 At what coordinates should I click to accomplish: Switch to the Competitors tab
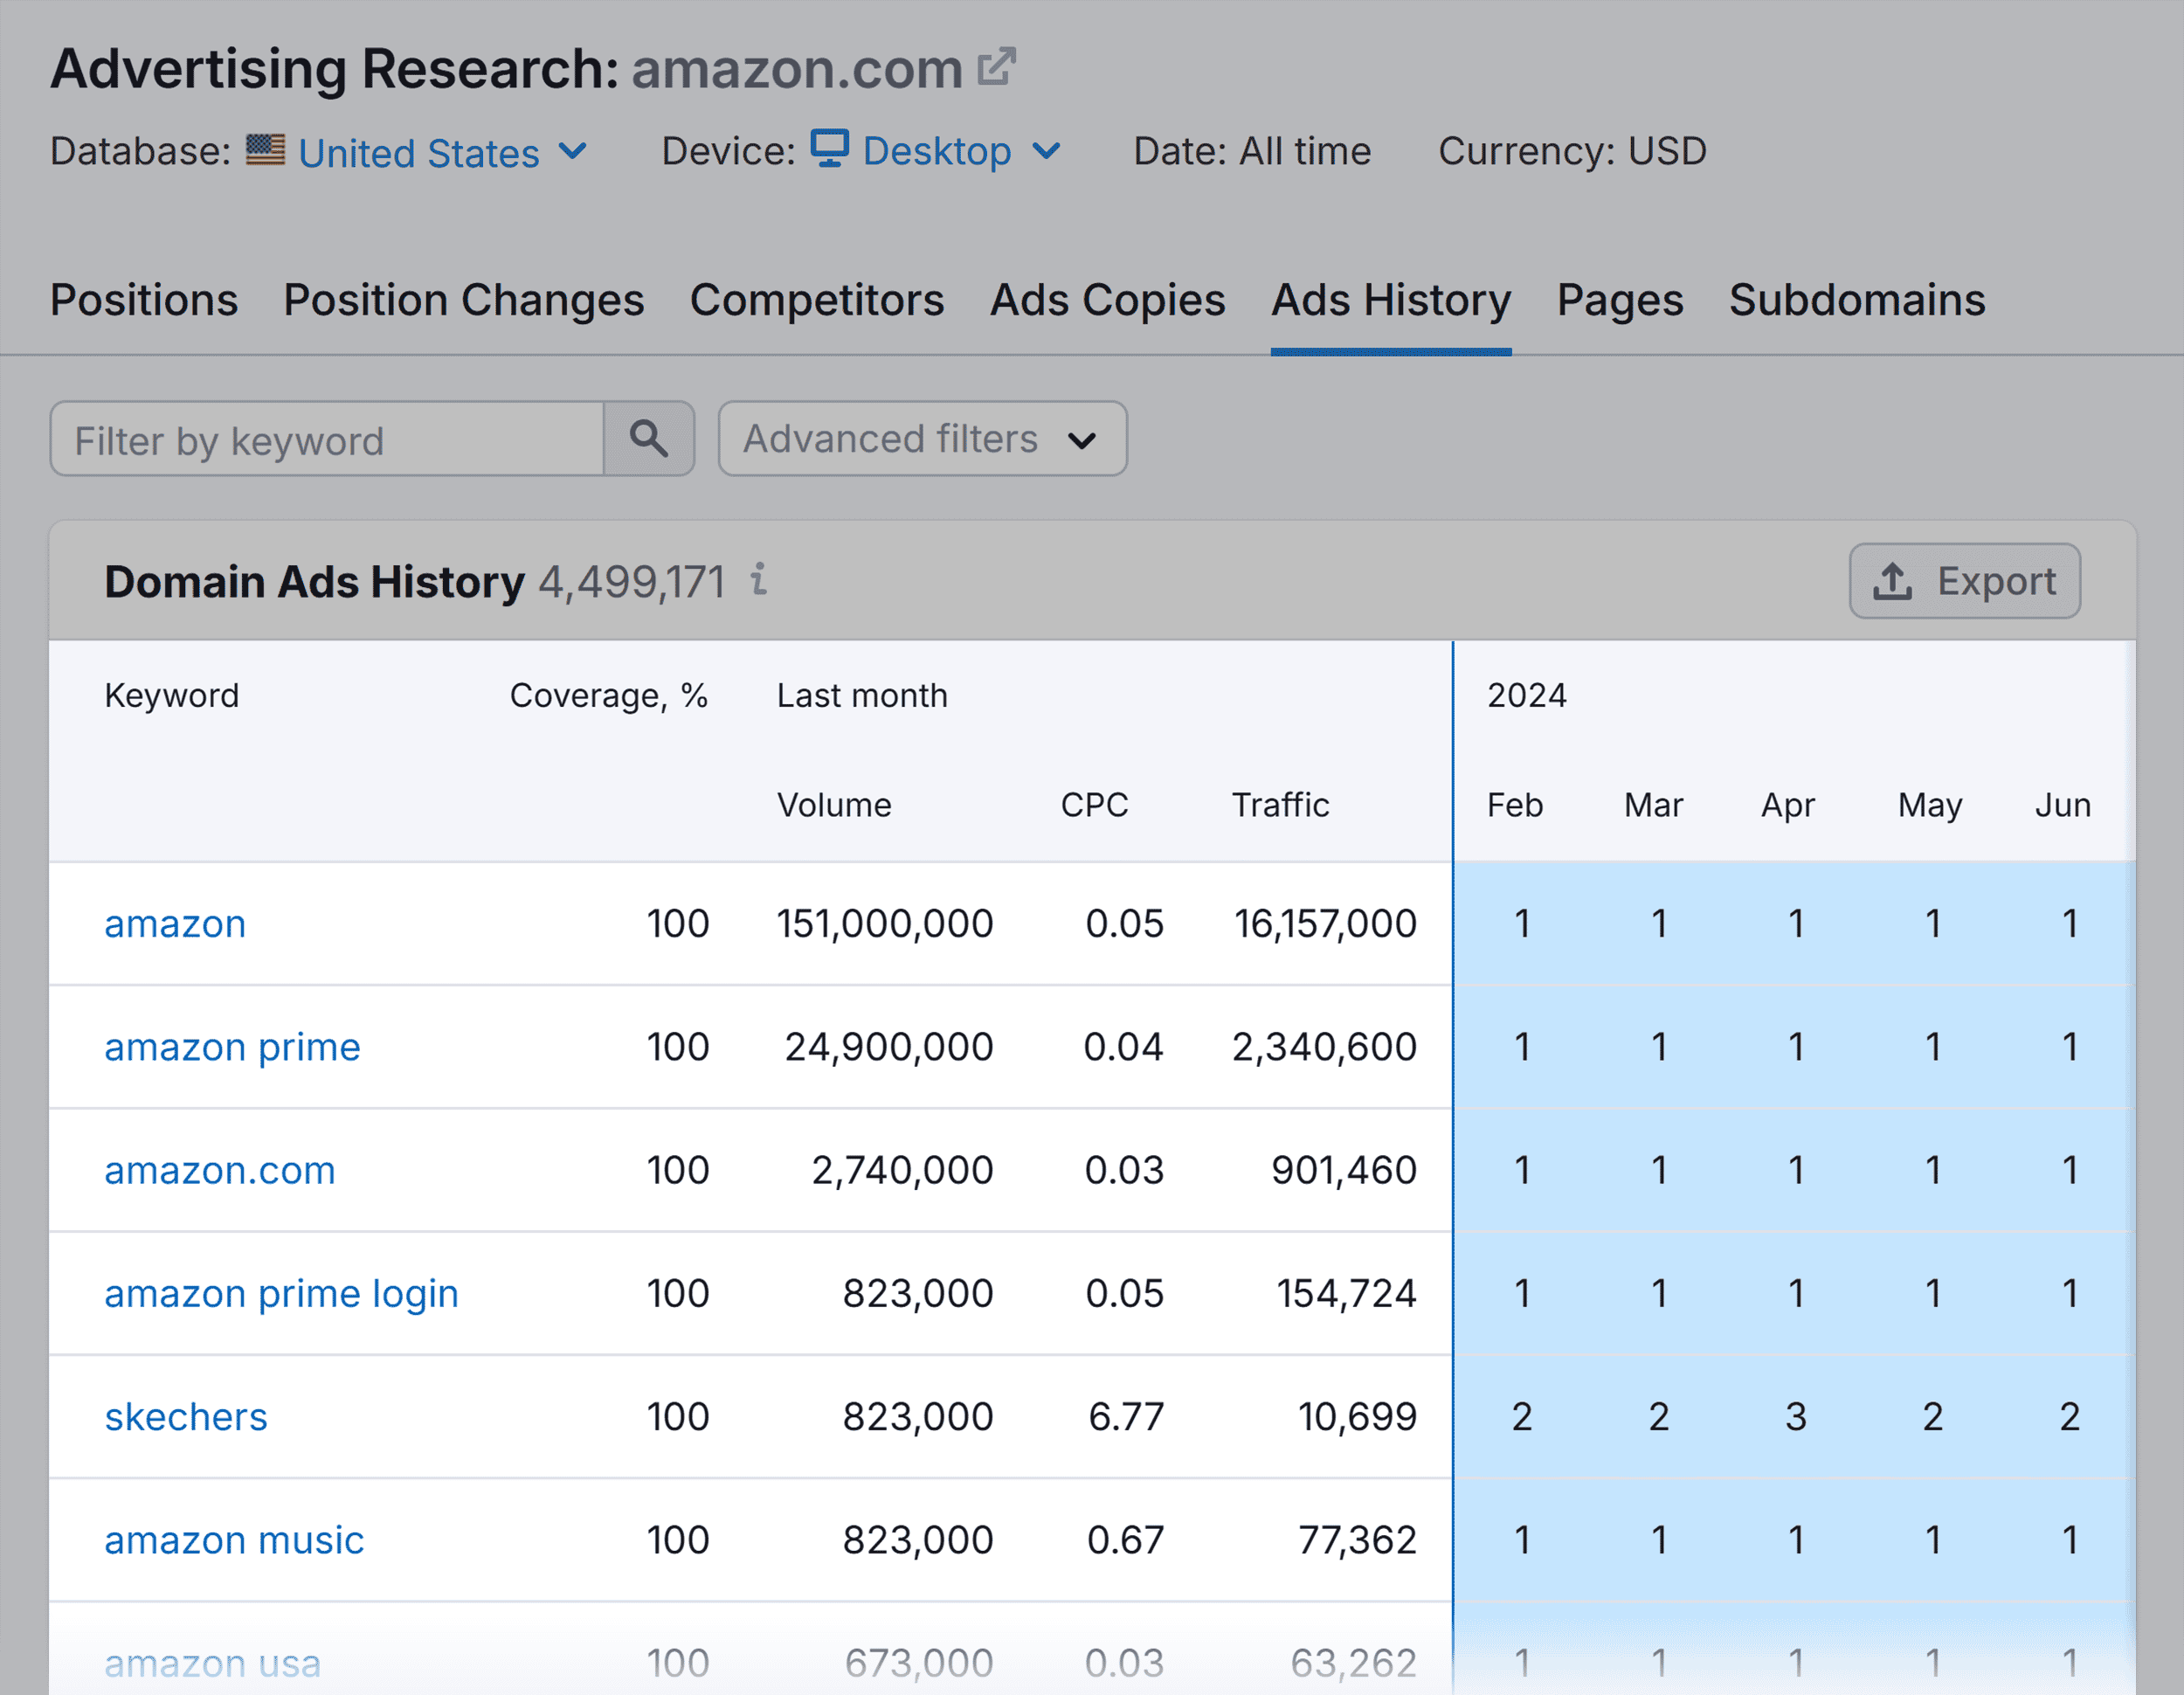pos(817,299)
